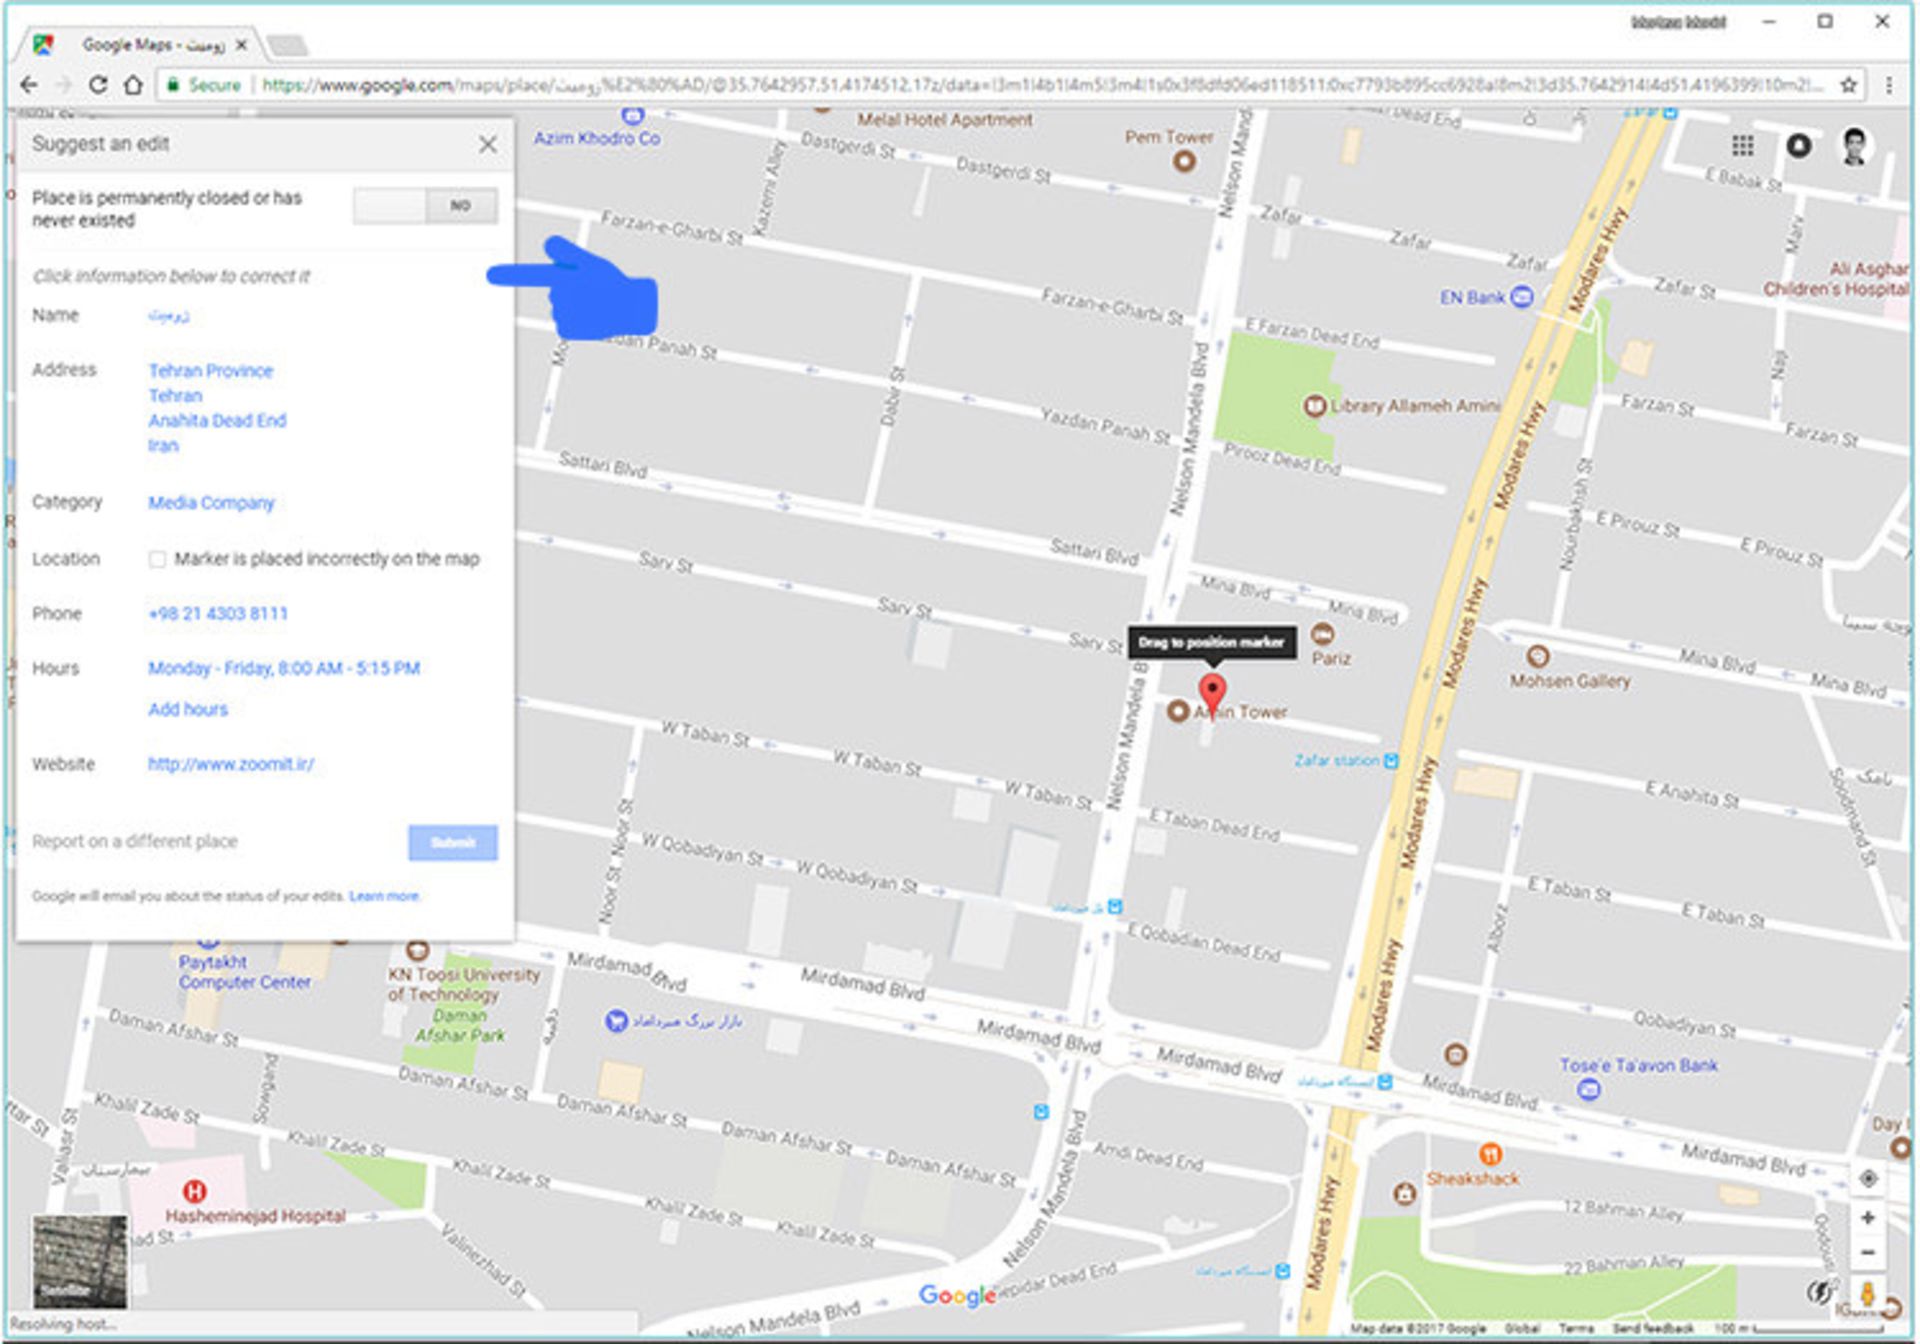The width and height of the screenshot is (1920, 1344).
Task: Click Report on a different place
Action: click(135, 841)
